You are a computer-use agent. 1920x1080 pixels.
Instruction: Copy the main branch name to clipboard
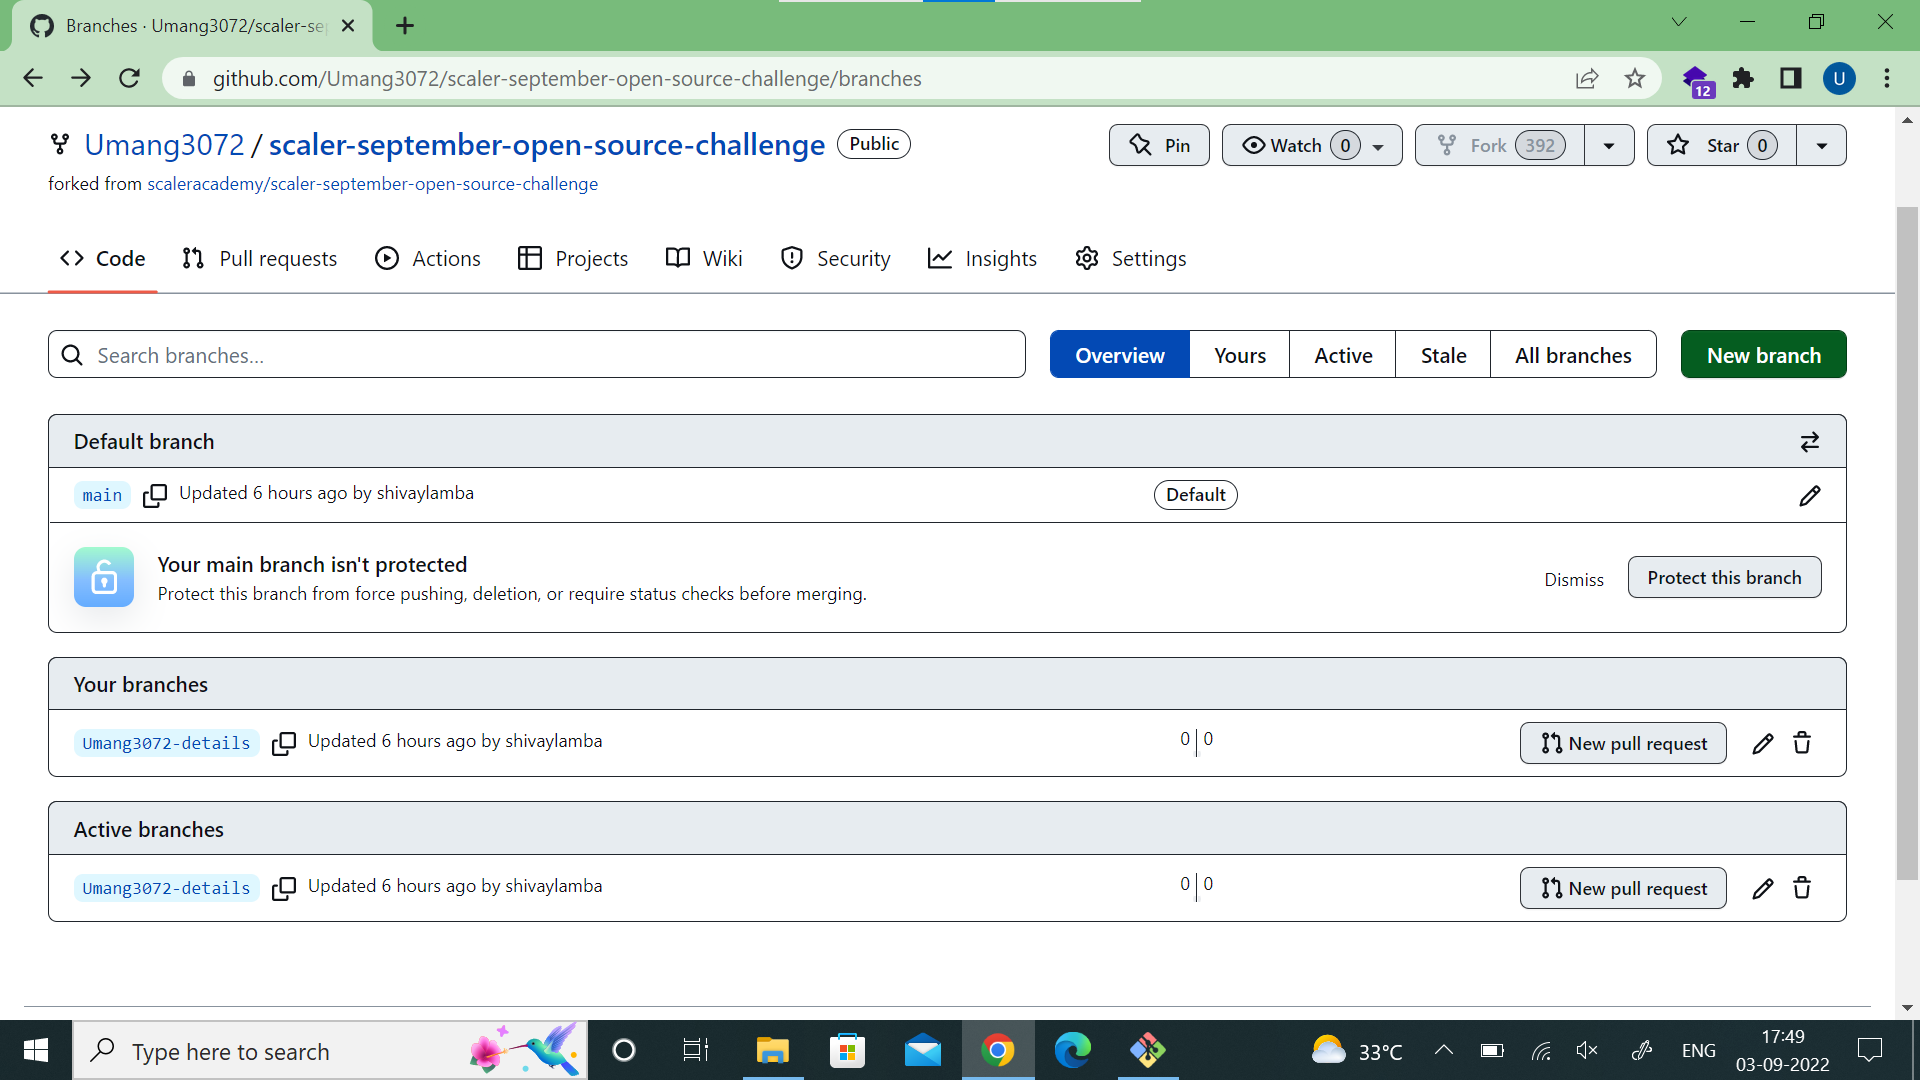click(x=155, y=495)
